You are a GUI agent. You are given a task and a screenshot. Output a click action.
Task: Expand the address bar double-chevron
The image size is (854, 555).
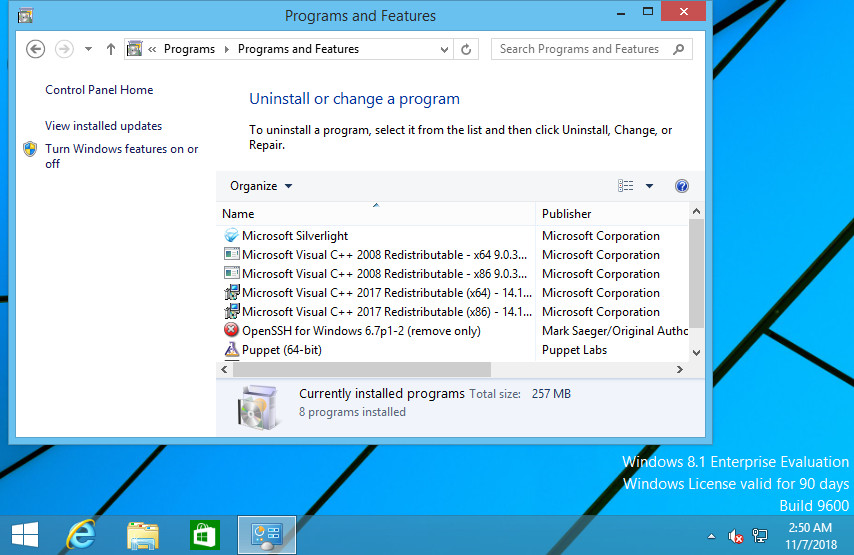(152, 49)
